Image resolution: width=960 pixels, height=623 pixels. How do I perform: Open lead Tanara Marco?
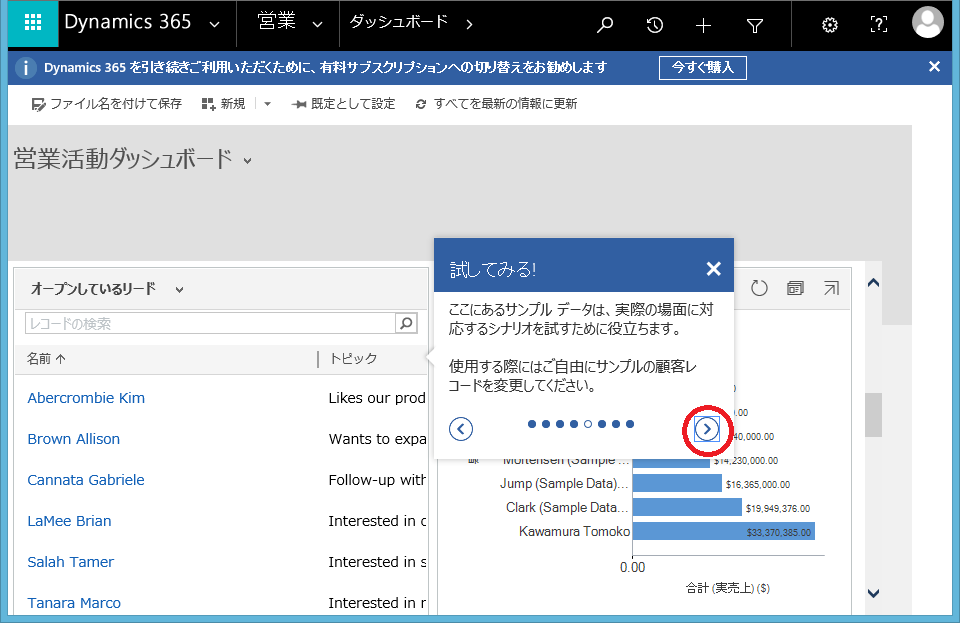point(74,603)
